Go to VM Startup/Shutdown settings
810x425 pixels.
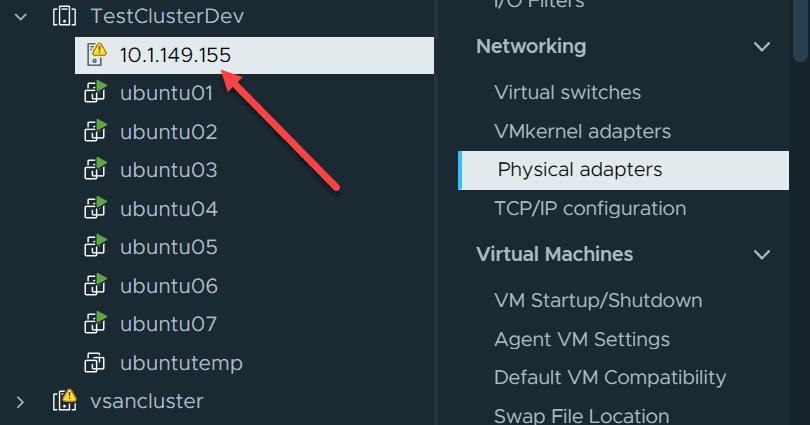coord(598,301)
